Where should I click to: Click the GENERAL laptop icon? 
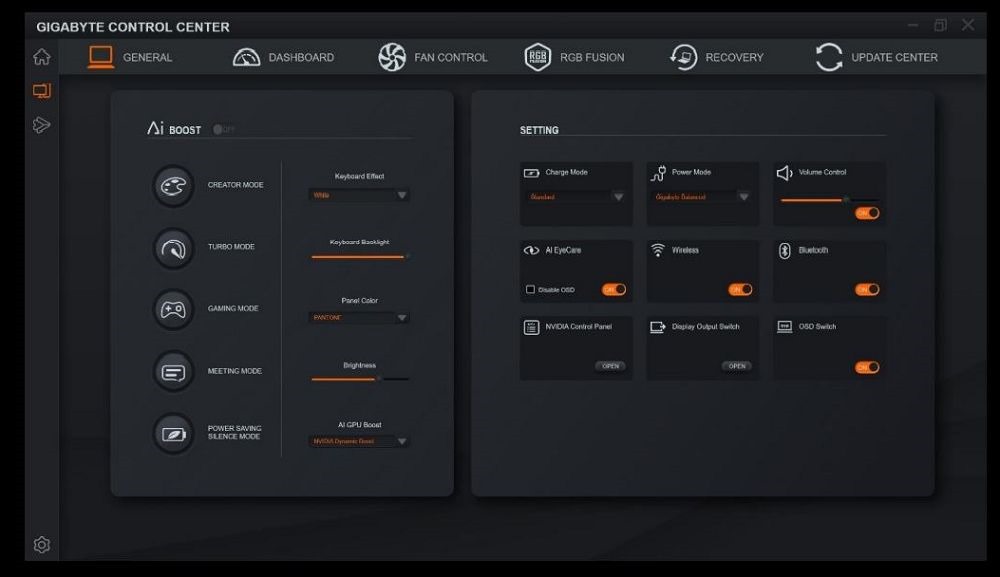click(101, 57)
